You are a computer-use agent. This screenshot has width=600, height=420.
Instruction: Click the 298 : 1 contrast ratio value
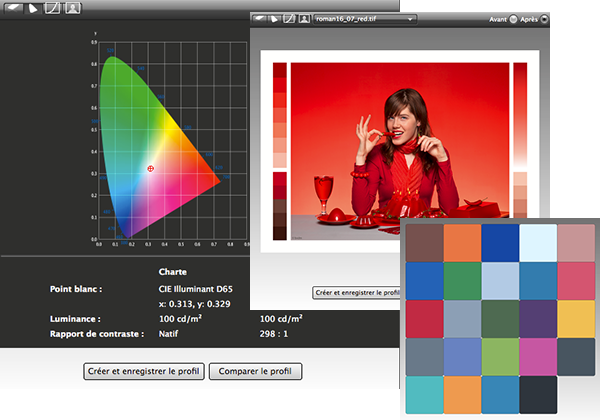(x=274, y=334)
